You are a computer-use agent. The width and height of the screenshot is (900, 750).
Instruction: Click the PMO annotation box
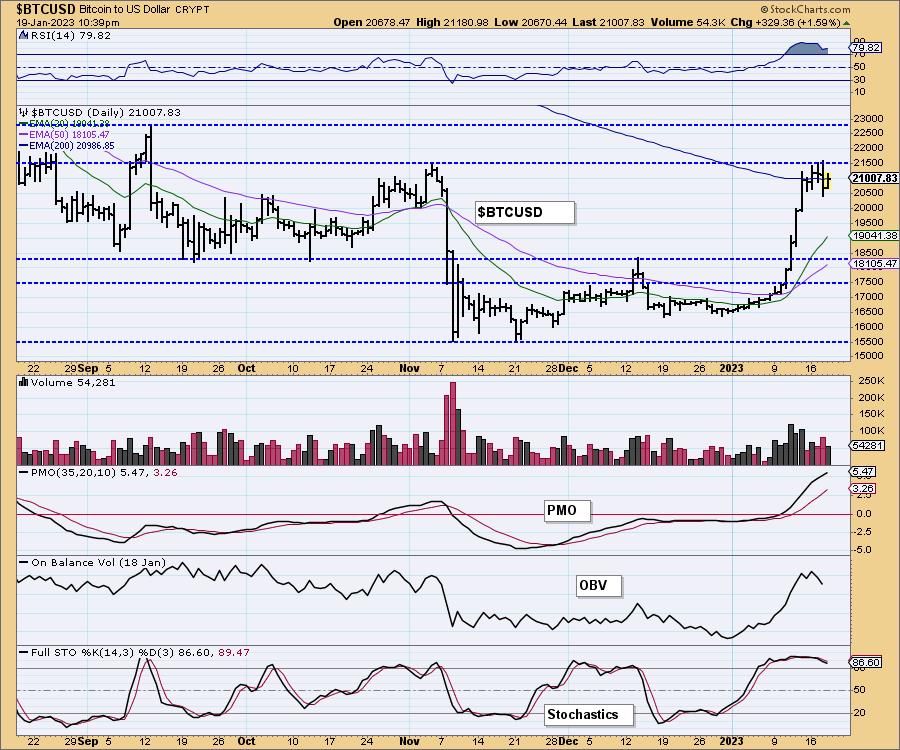pos(567,510)
